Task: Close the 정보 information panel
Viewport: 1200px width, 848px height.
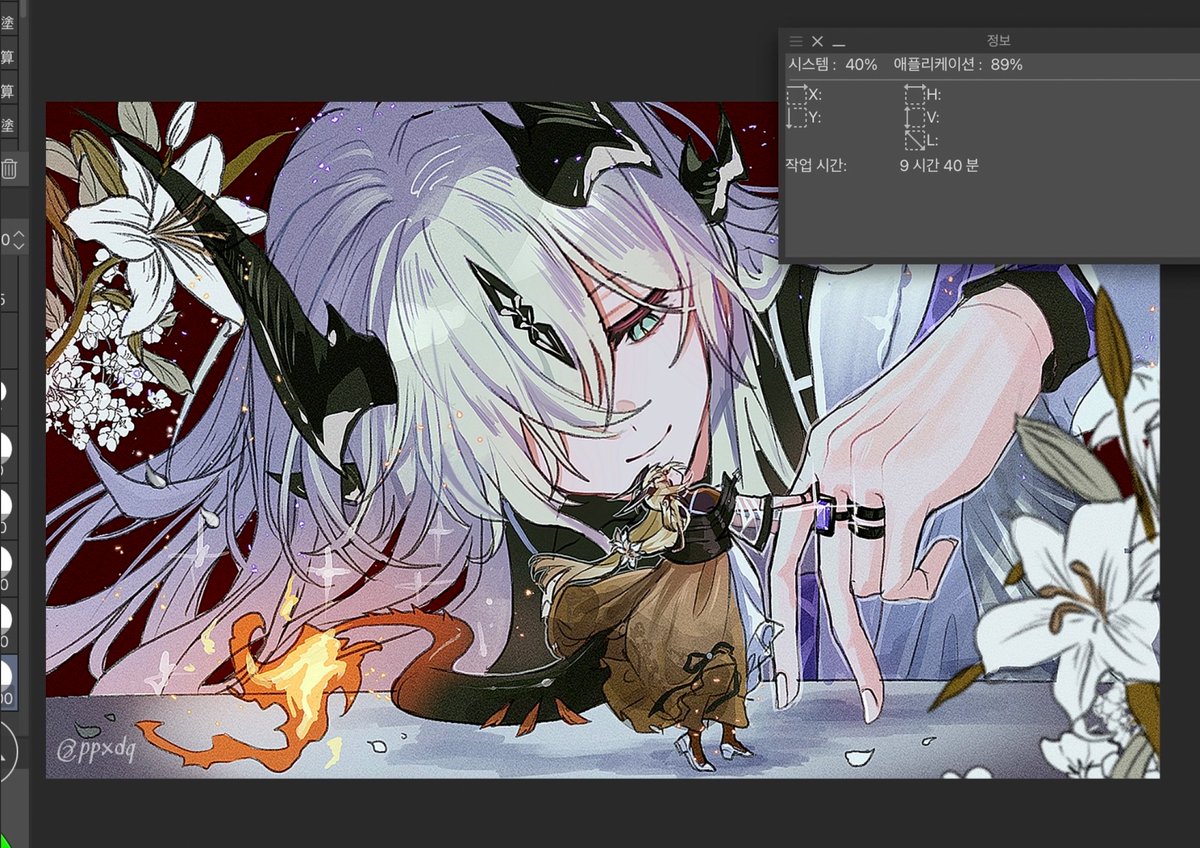Action: point(817,41)
